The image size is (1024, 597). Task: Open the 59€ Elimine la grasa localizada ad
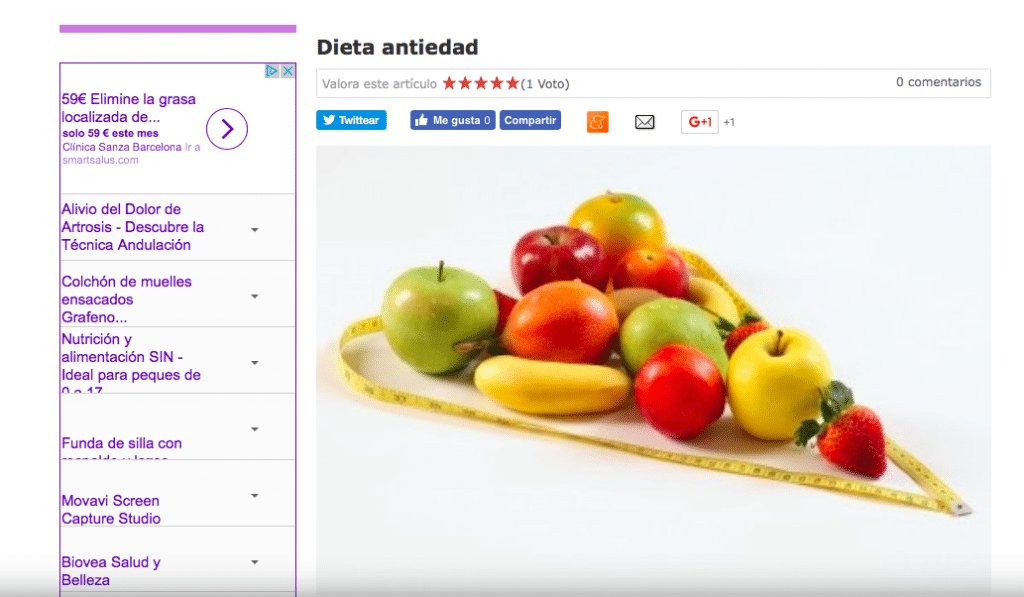(x=129, y=108)
